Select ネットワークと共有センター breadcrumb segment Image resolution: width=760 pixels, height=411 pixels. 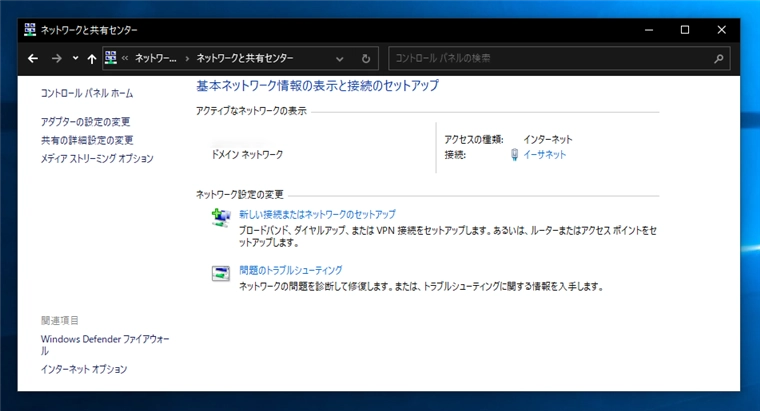(245, 58)
